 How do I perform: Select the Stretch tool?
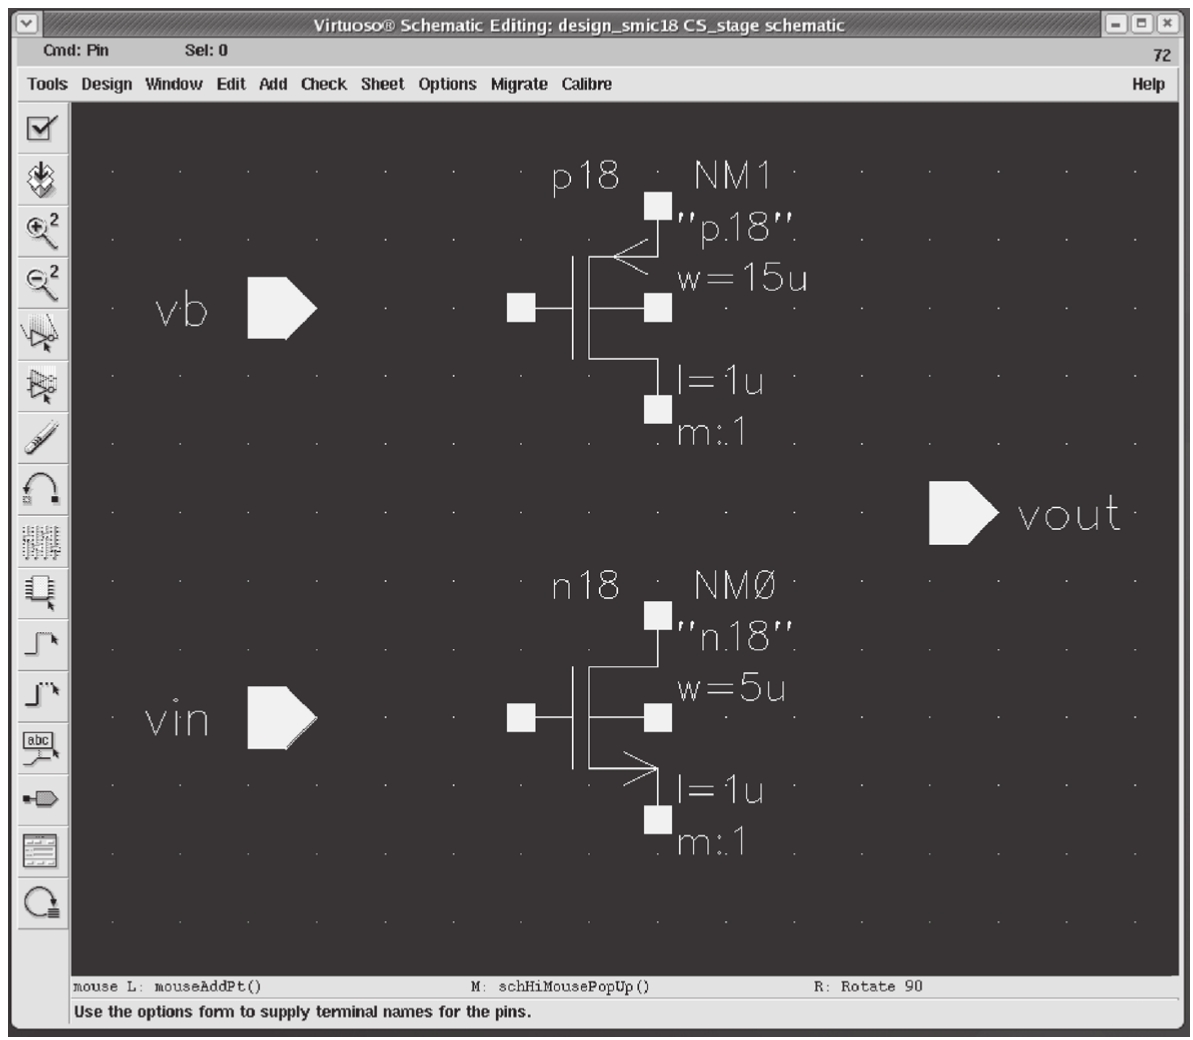point(42,335)
